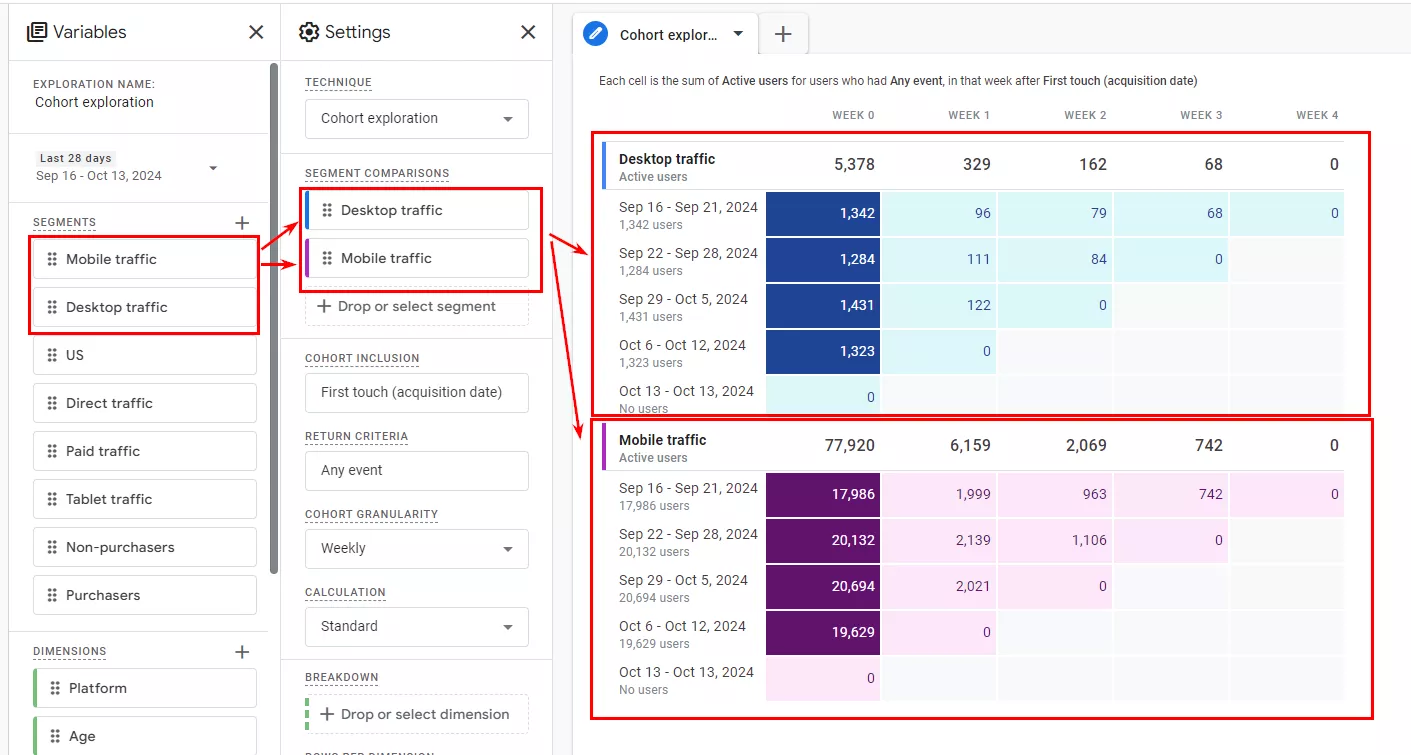Click the Variables panel icon
Screen dimensions: 1411x755
pyautogui.click(x=37, y=32)
